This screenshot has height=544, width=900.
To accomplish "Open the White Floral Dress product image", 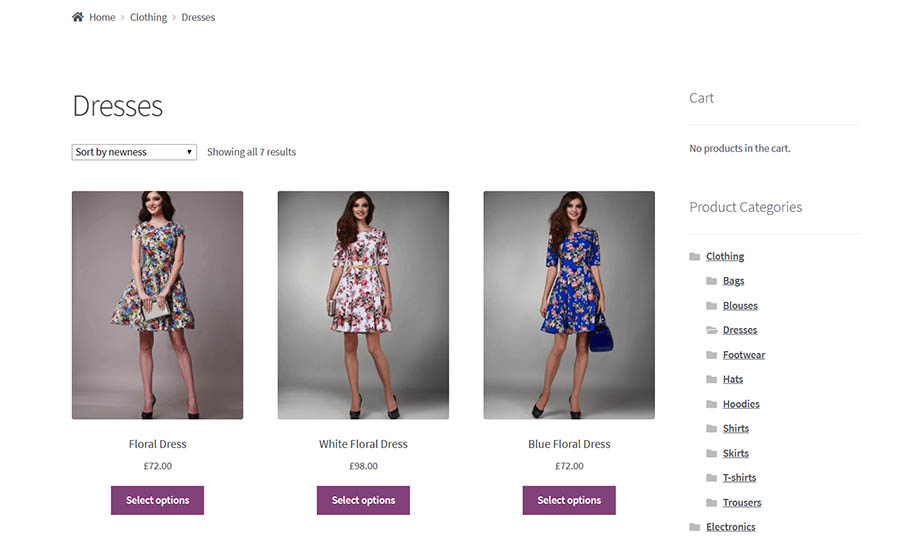I will (x=363, y=305).
